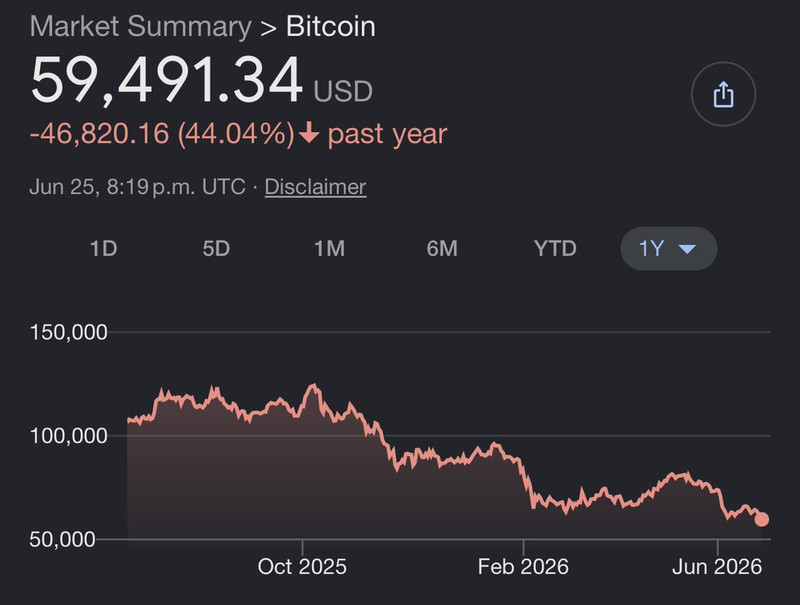Open the Disclaimer link
The image size is (800, 605).
point(315,187)
